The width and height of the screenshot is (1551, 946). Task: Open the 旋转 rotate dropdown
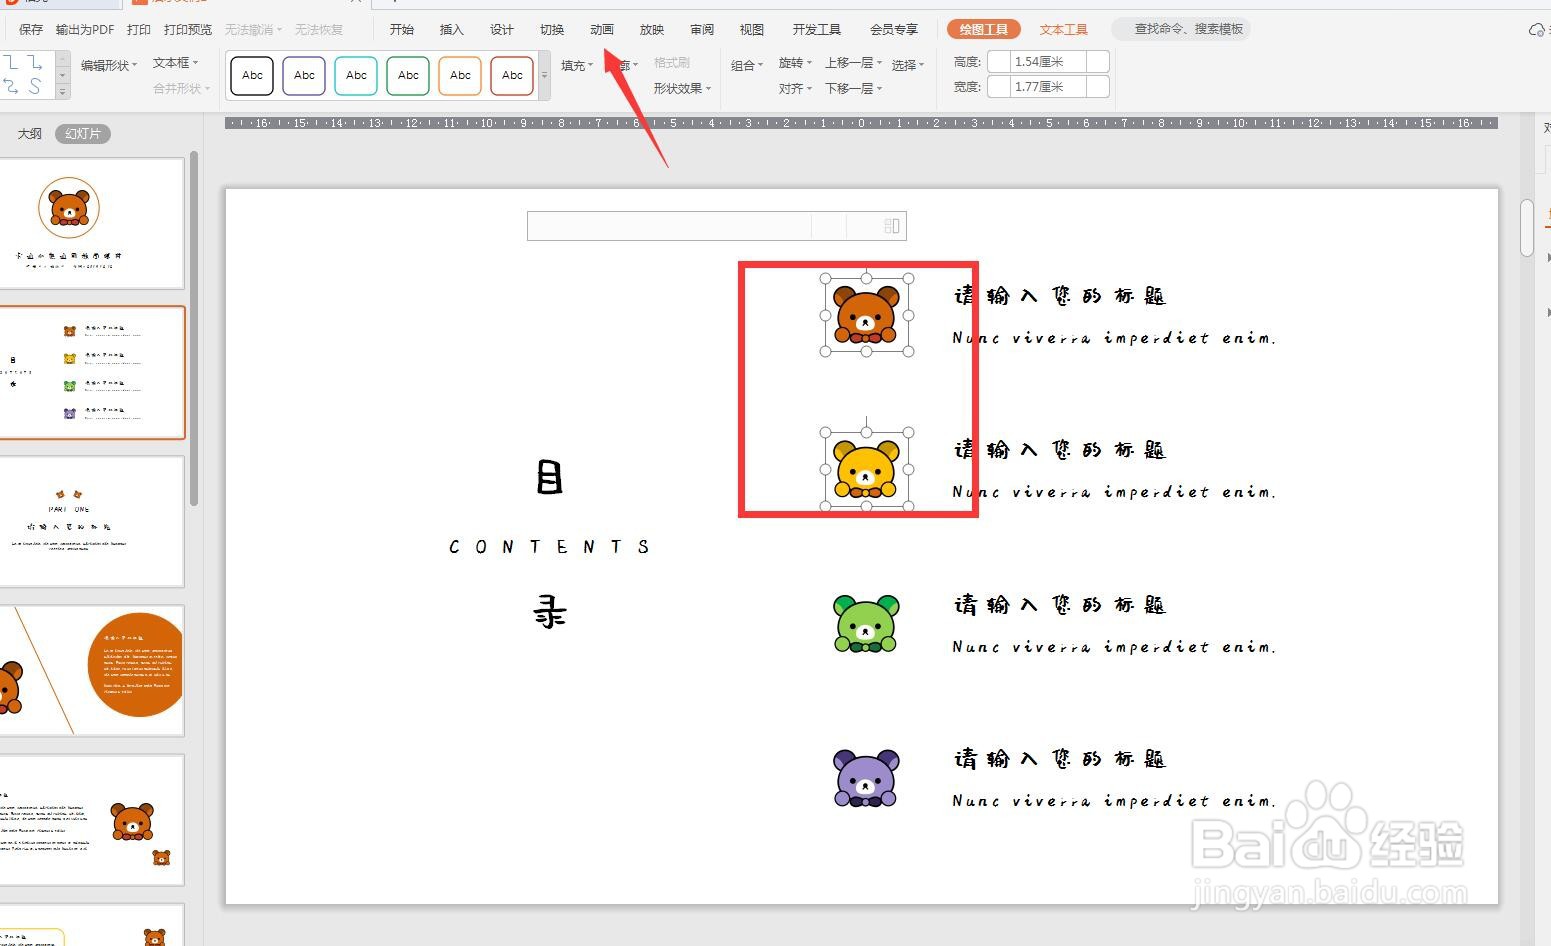coord(795,62)
